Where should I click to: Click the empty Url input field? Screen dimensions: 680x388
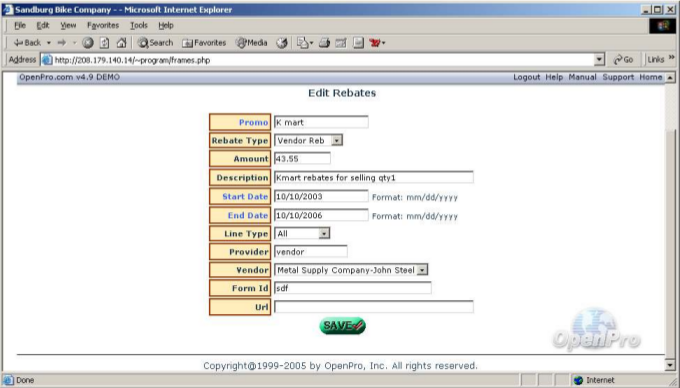tap(373, 307)
